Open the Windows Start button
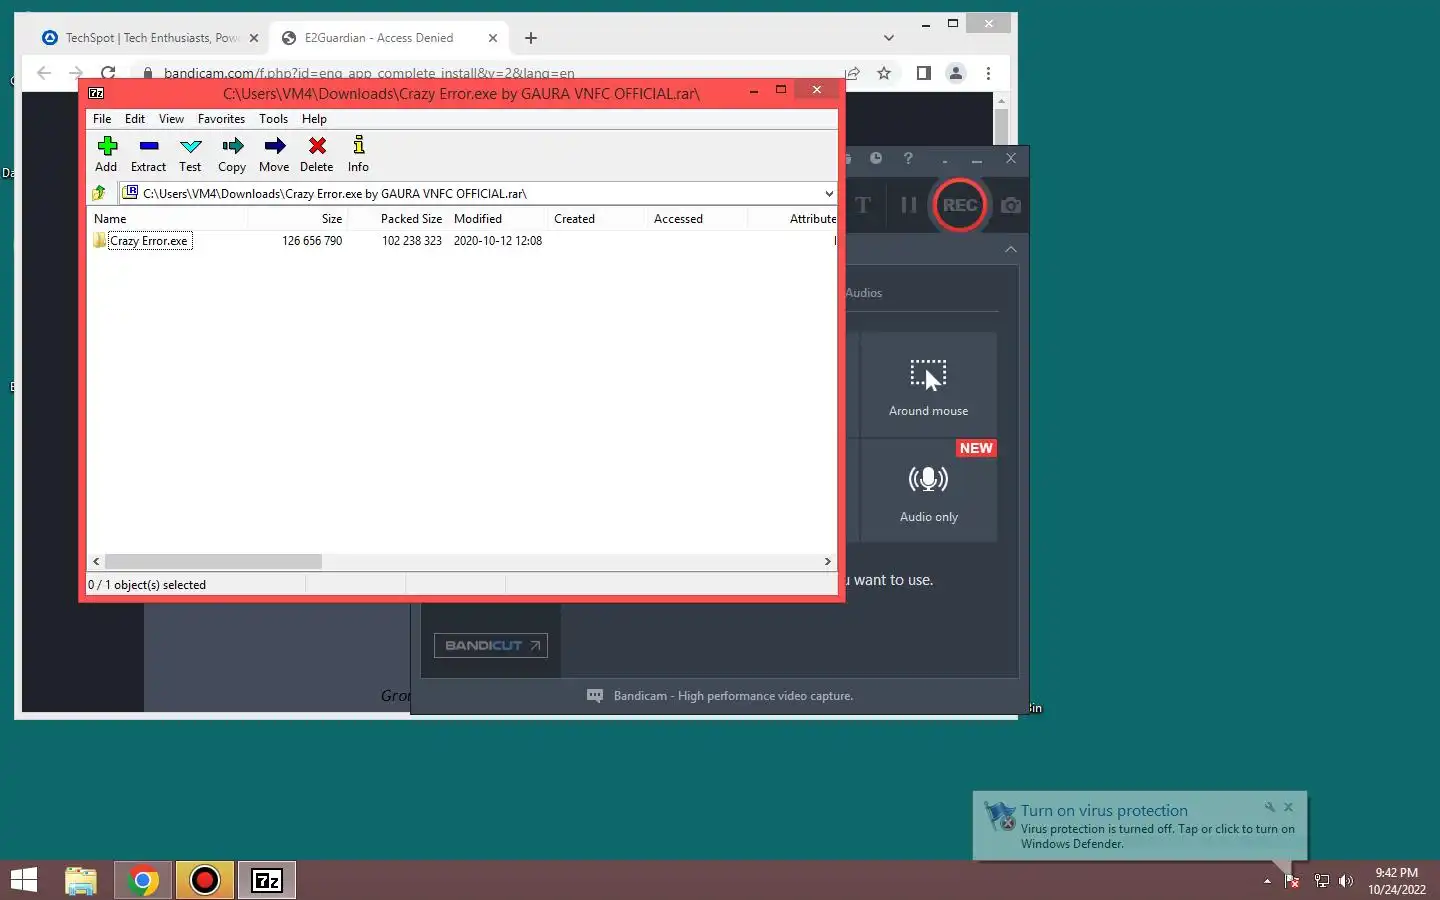The height and width of the screenshot is (900, 1440). [x=24, y=880]
